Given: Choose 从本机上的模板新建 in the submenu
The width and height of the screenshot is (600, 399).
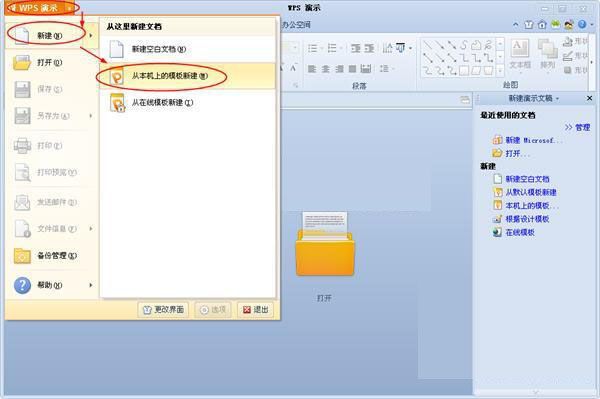Looking at the screenshot, I should 188,76.
